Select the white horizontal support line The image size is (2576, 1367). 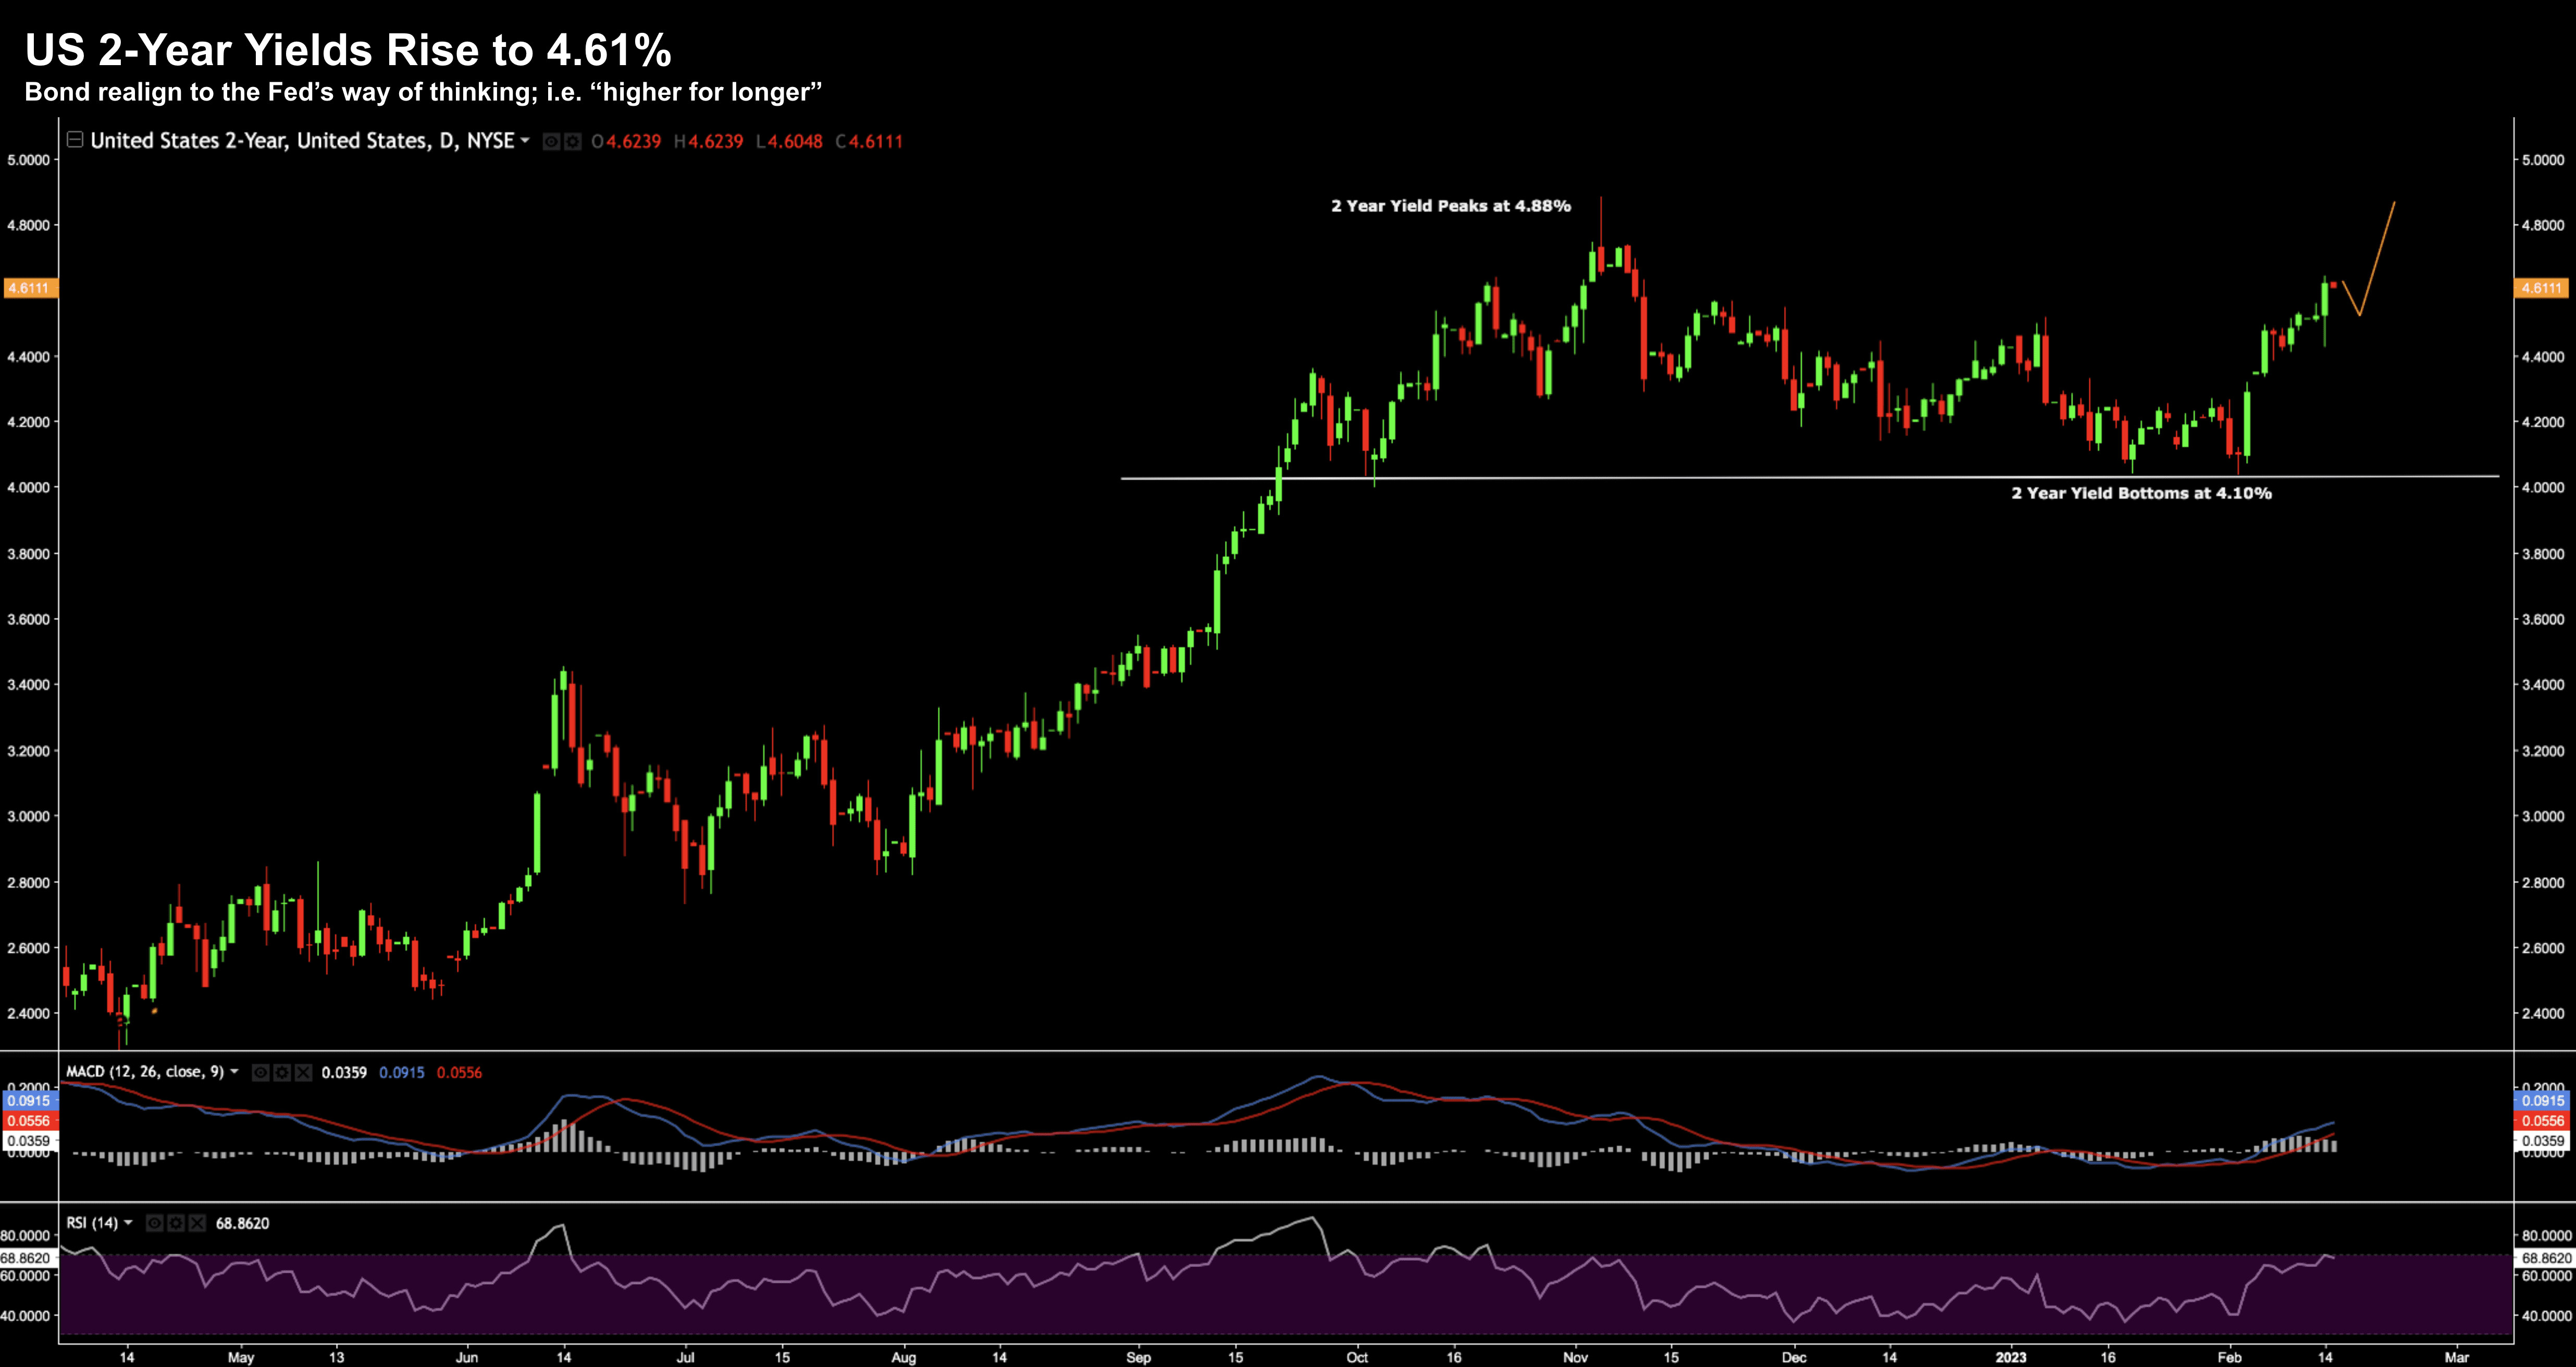[1700, 477]
